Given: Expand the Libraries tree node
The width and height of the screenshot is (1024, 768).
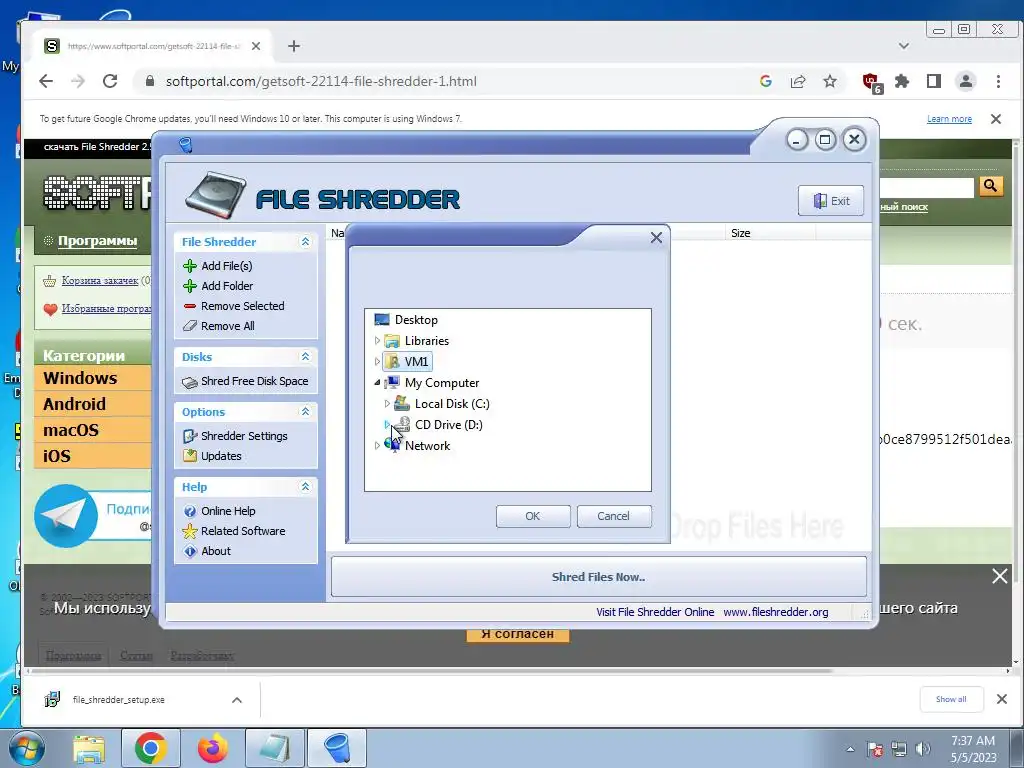Looking at the screenshot, I should point(377,341).
